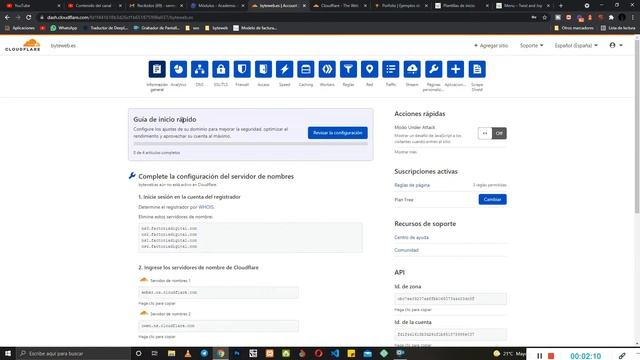The width and height of the screenshot is (640, 360).
Task: Open the Comunidad link
Action: tap(407, 250)
